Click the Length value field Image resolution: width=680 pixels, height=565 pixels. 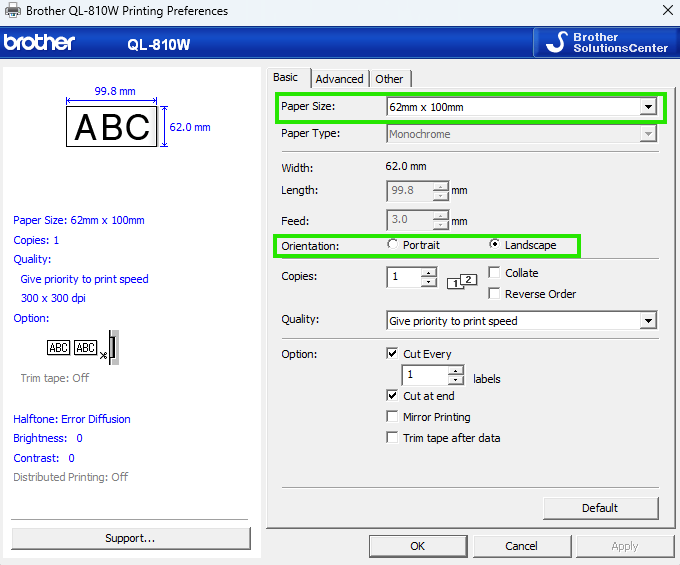tap(410, 191)
